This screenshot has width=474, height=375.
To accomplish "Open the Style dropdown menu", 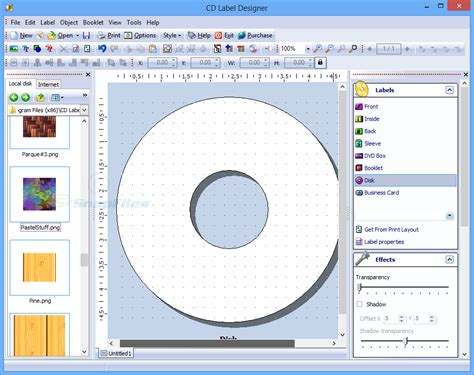I will point(172,35).
